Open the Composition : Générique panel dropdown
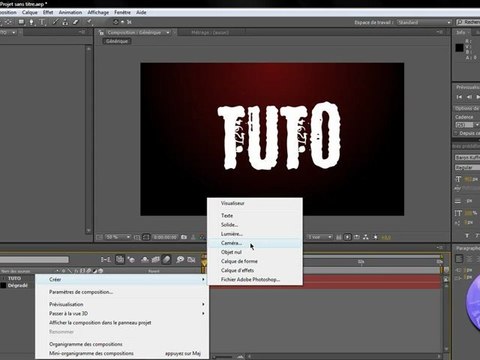The width and height of the screenshot is (480, 360). (x=168, y=33)
